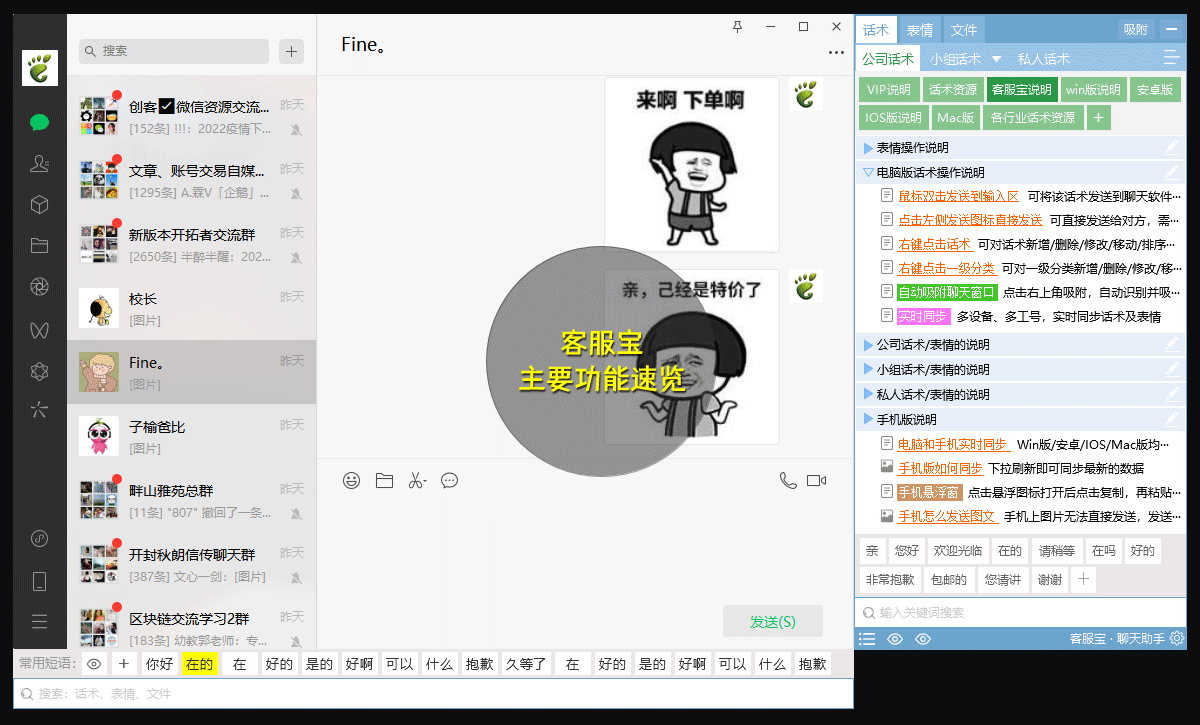Switch to the 文件 tab

pyautogui.click(x=963, y=29)
